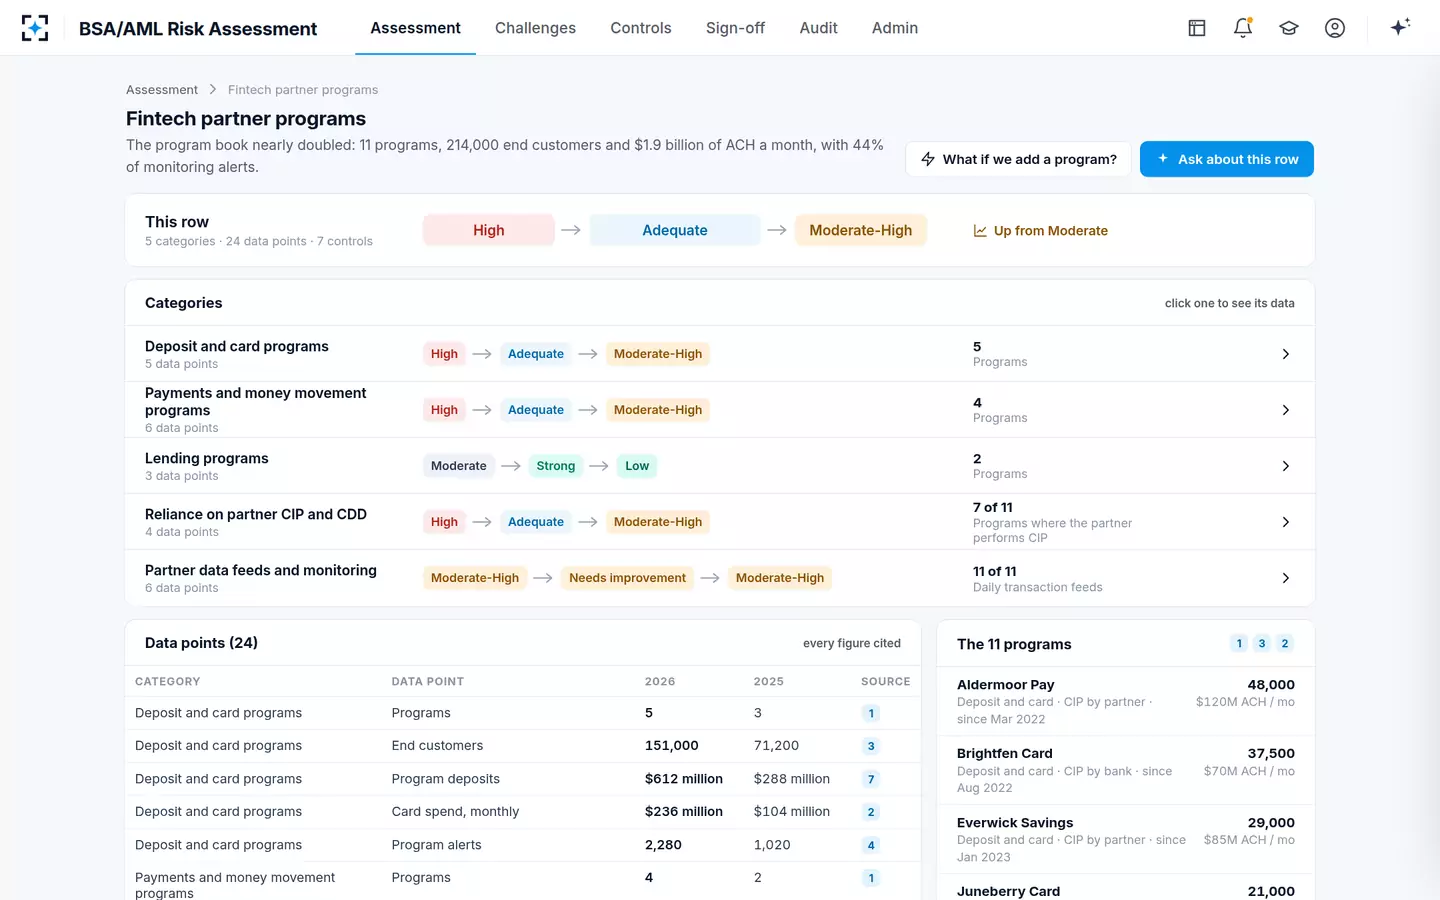Open the user profile icon
Viewport: 1440px width, 900px height.
pyautogui.click(x=1335, y=28)
